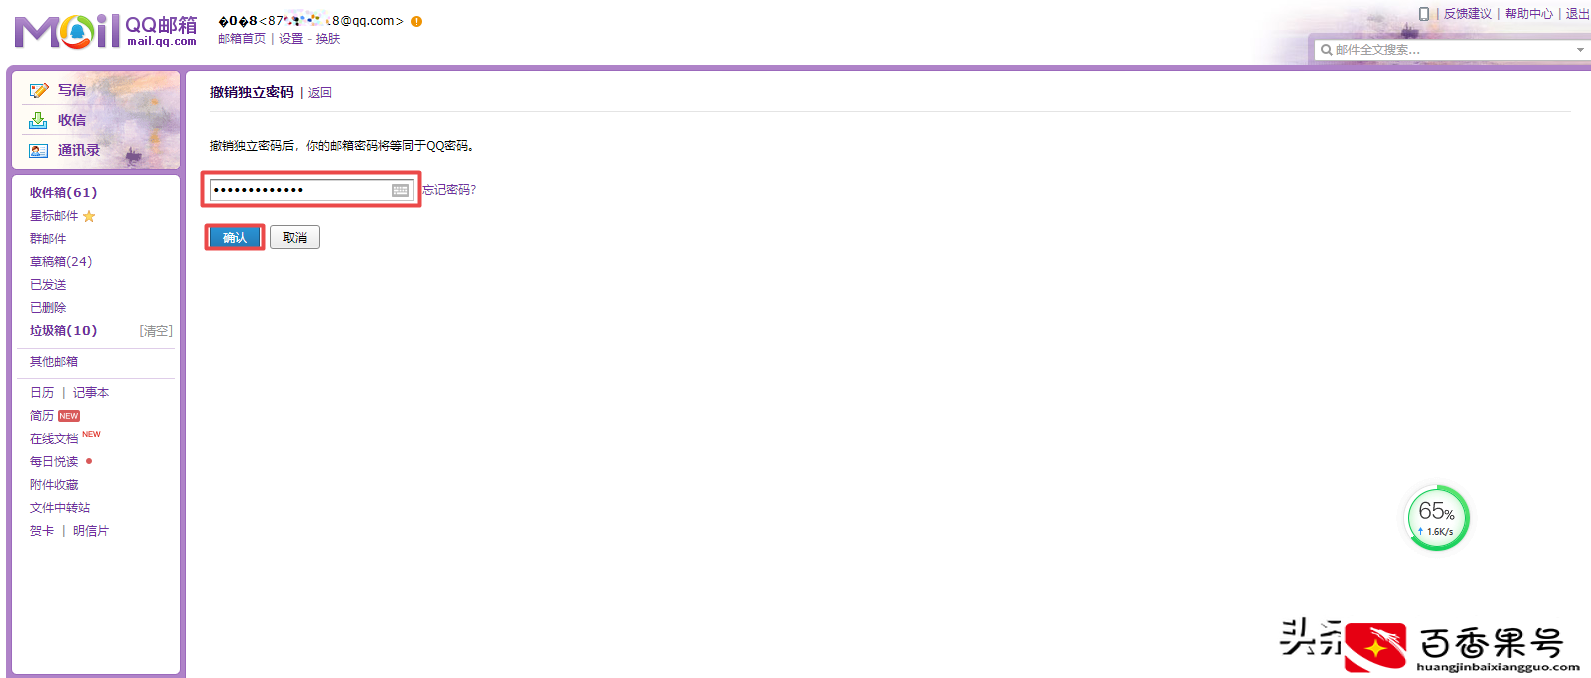The width and height of the screenshot is (1591, 678).
Task: Click the QQ Mail logo
Action: (105, 31)
